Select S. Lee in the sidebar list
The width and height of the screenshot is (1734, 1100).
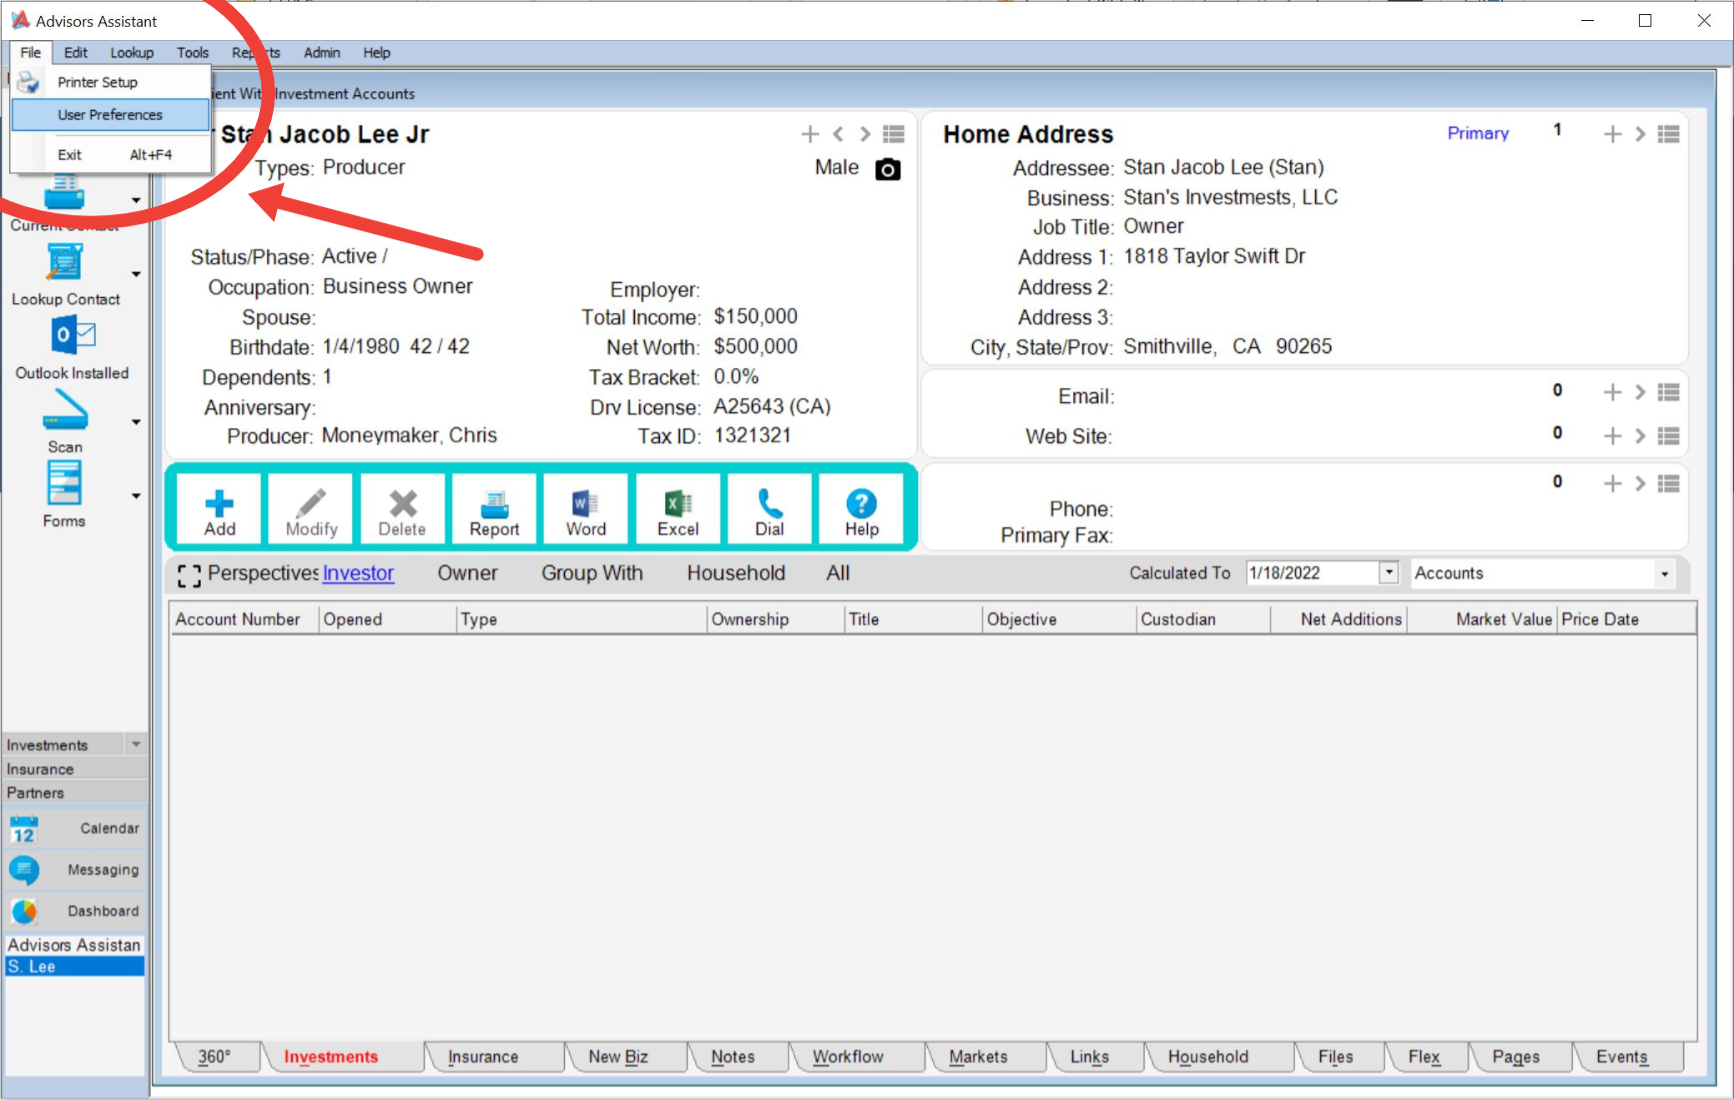tap(75, 967)
